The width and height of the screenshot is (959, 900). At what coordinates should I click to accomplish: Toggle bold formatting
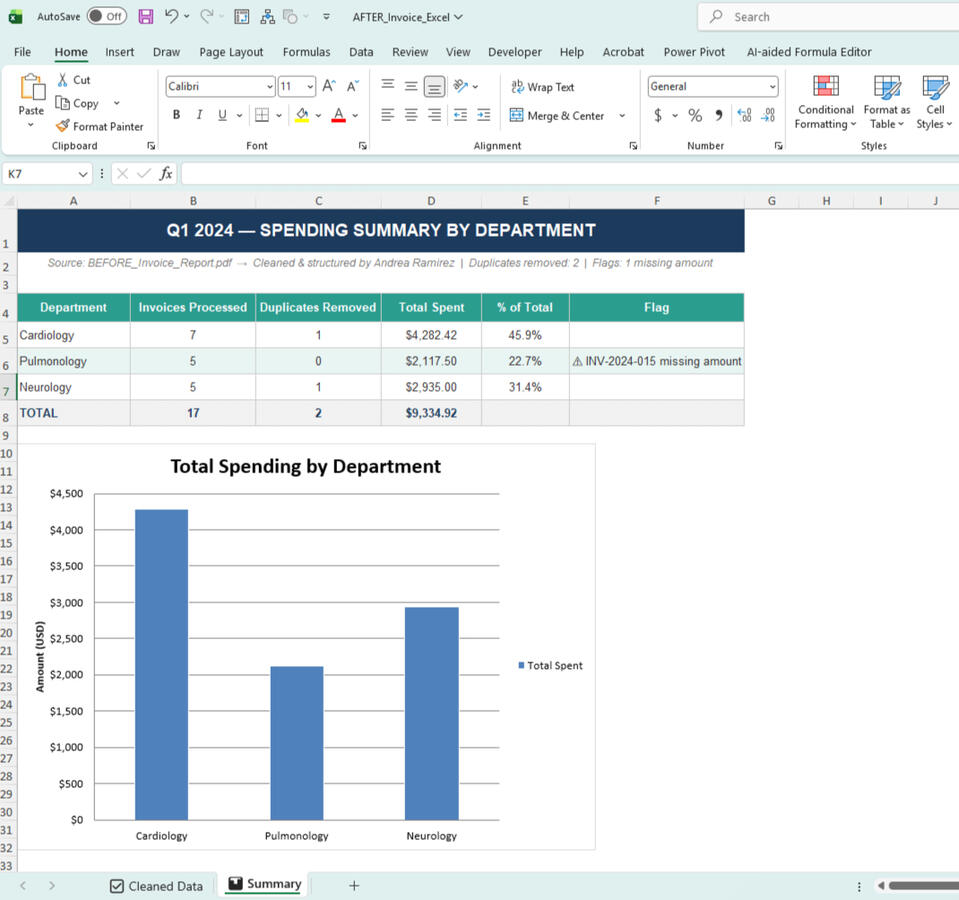pyautogui.click(x=176, y=115)
